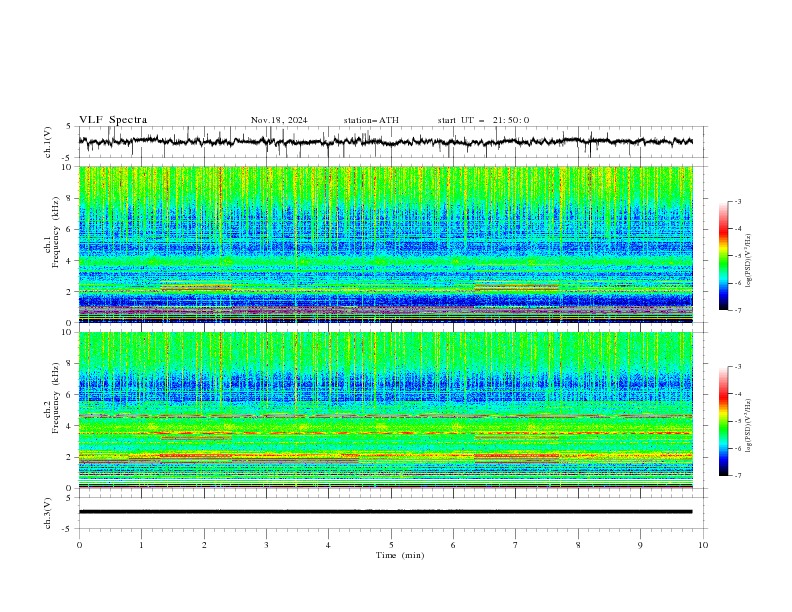Click tick label "10" on the Time axis

coord(703,545)
